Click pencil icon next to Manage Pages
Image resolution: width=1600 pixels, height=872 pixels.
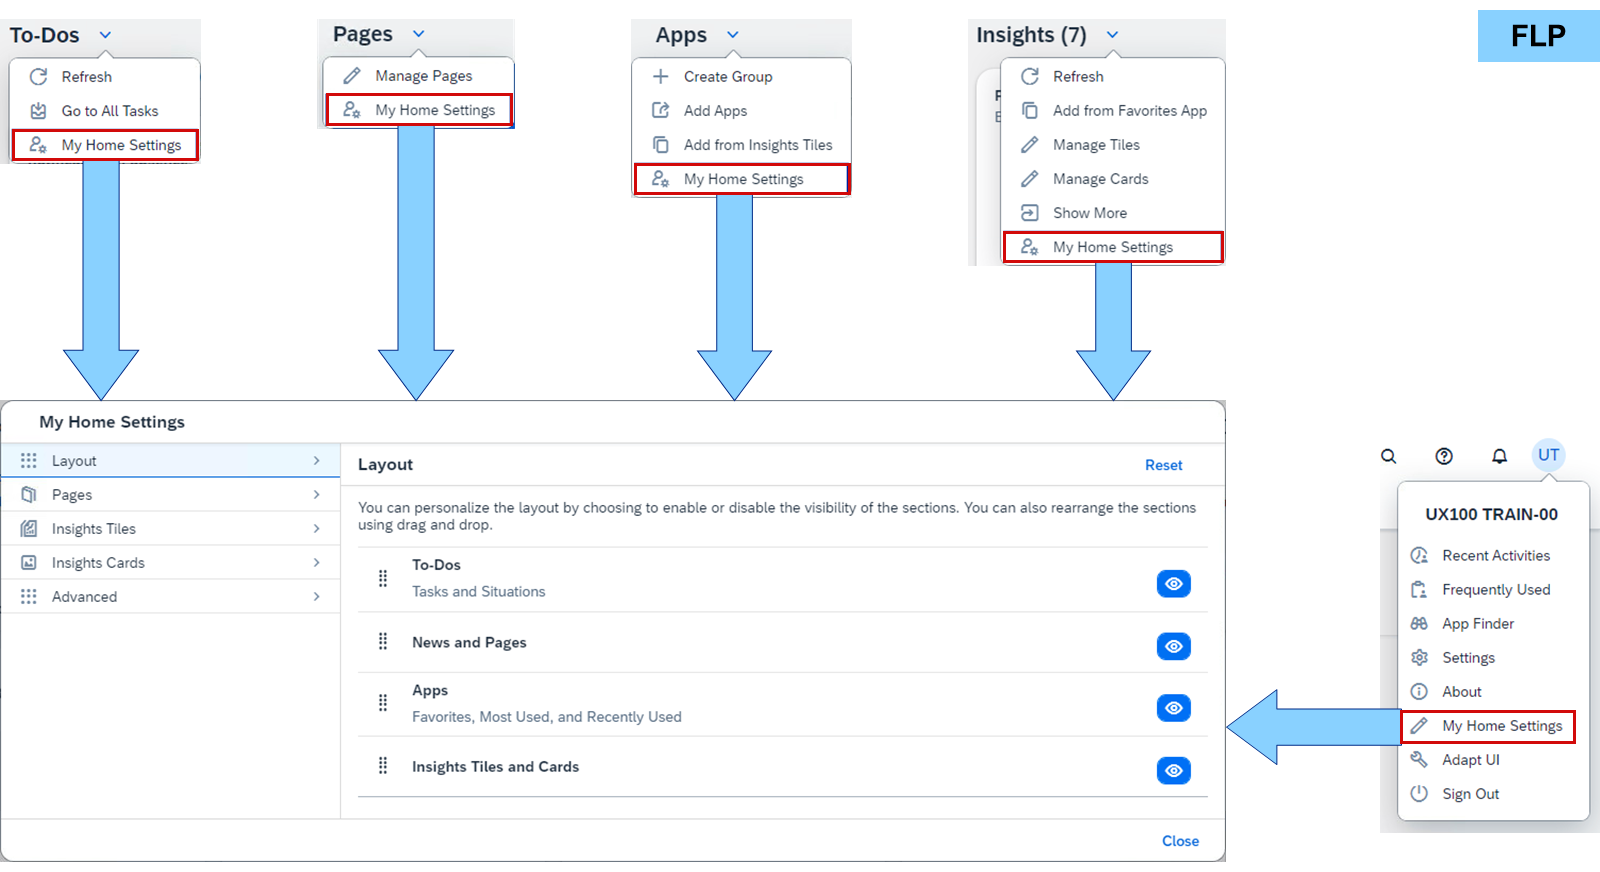(352, 76)
